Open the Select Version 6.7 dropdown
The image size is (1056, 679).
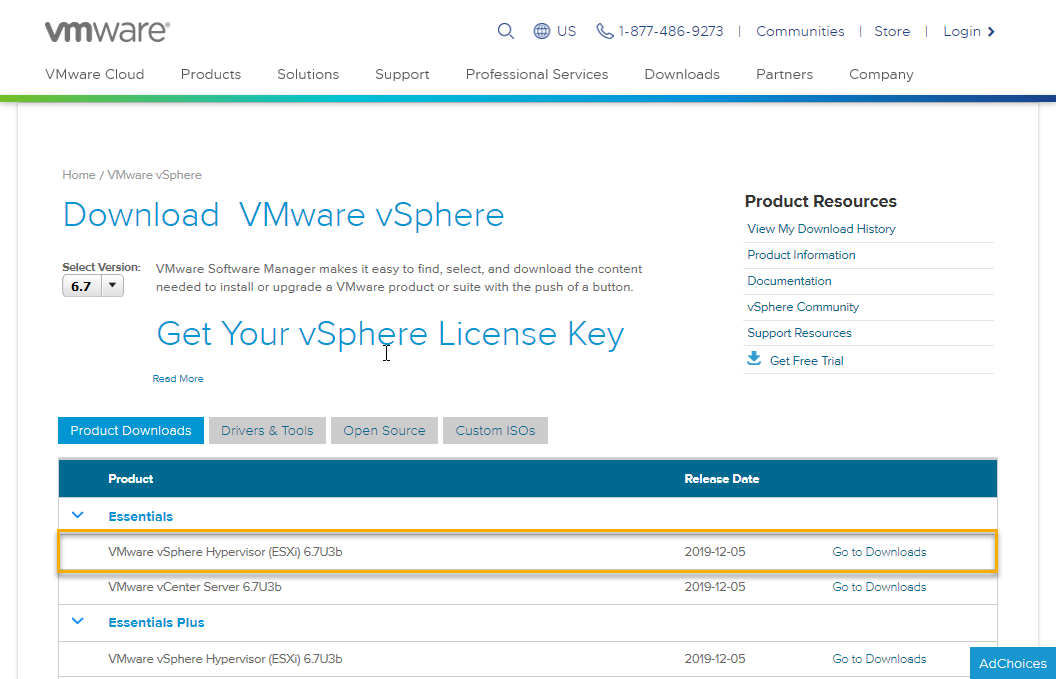click(x=93, y=286)
